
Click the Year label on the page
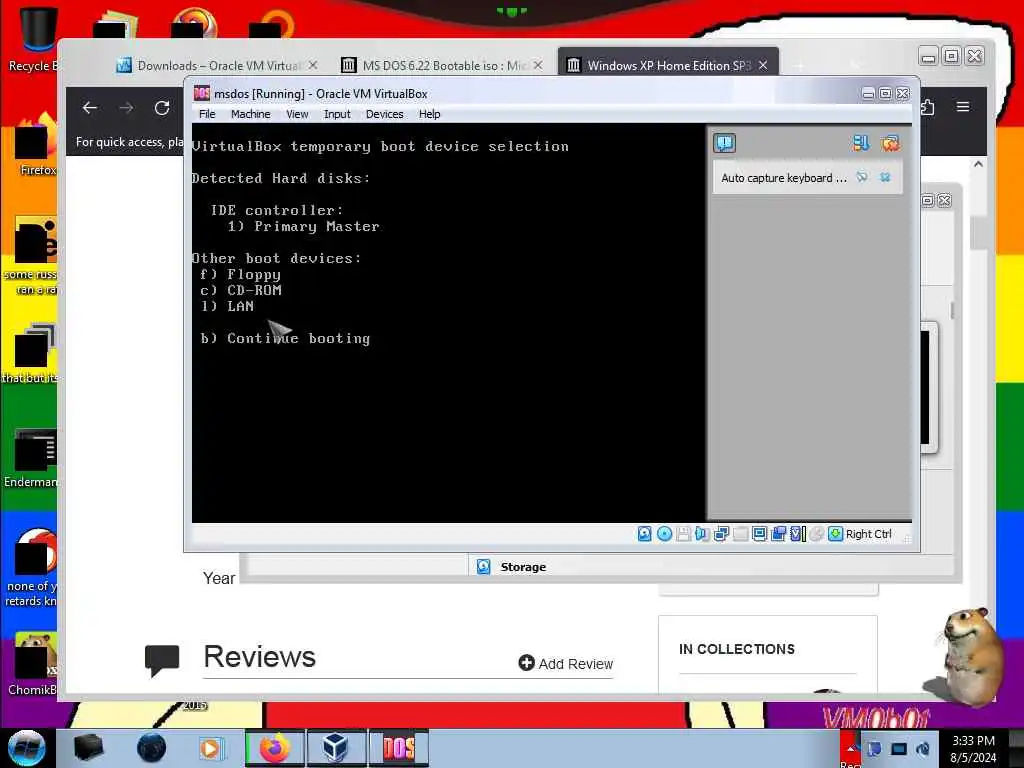coord(218,579)
